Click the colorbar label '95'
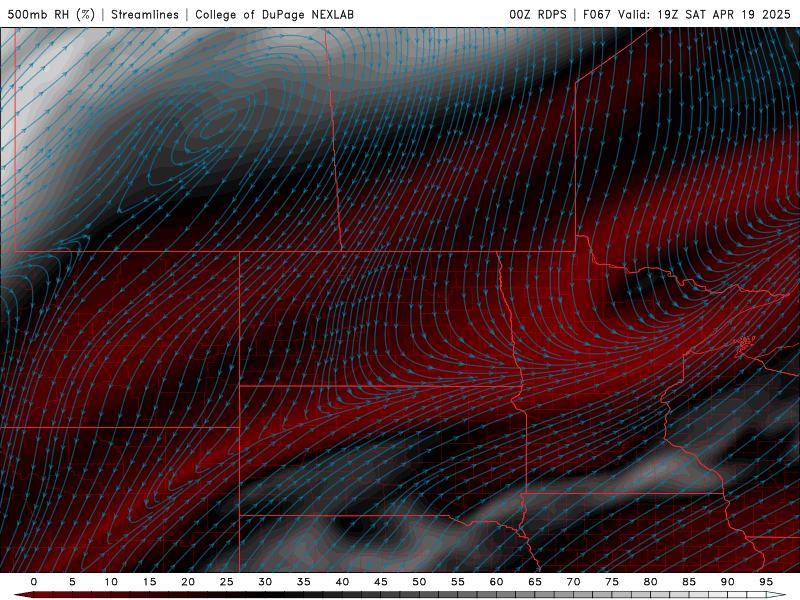The image size is (800, 600). 766,582
